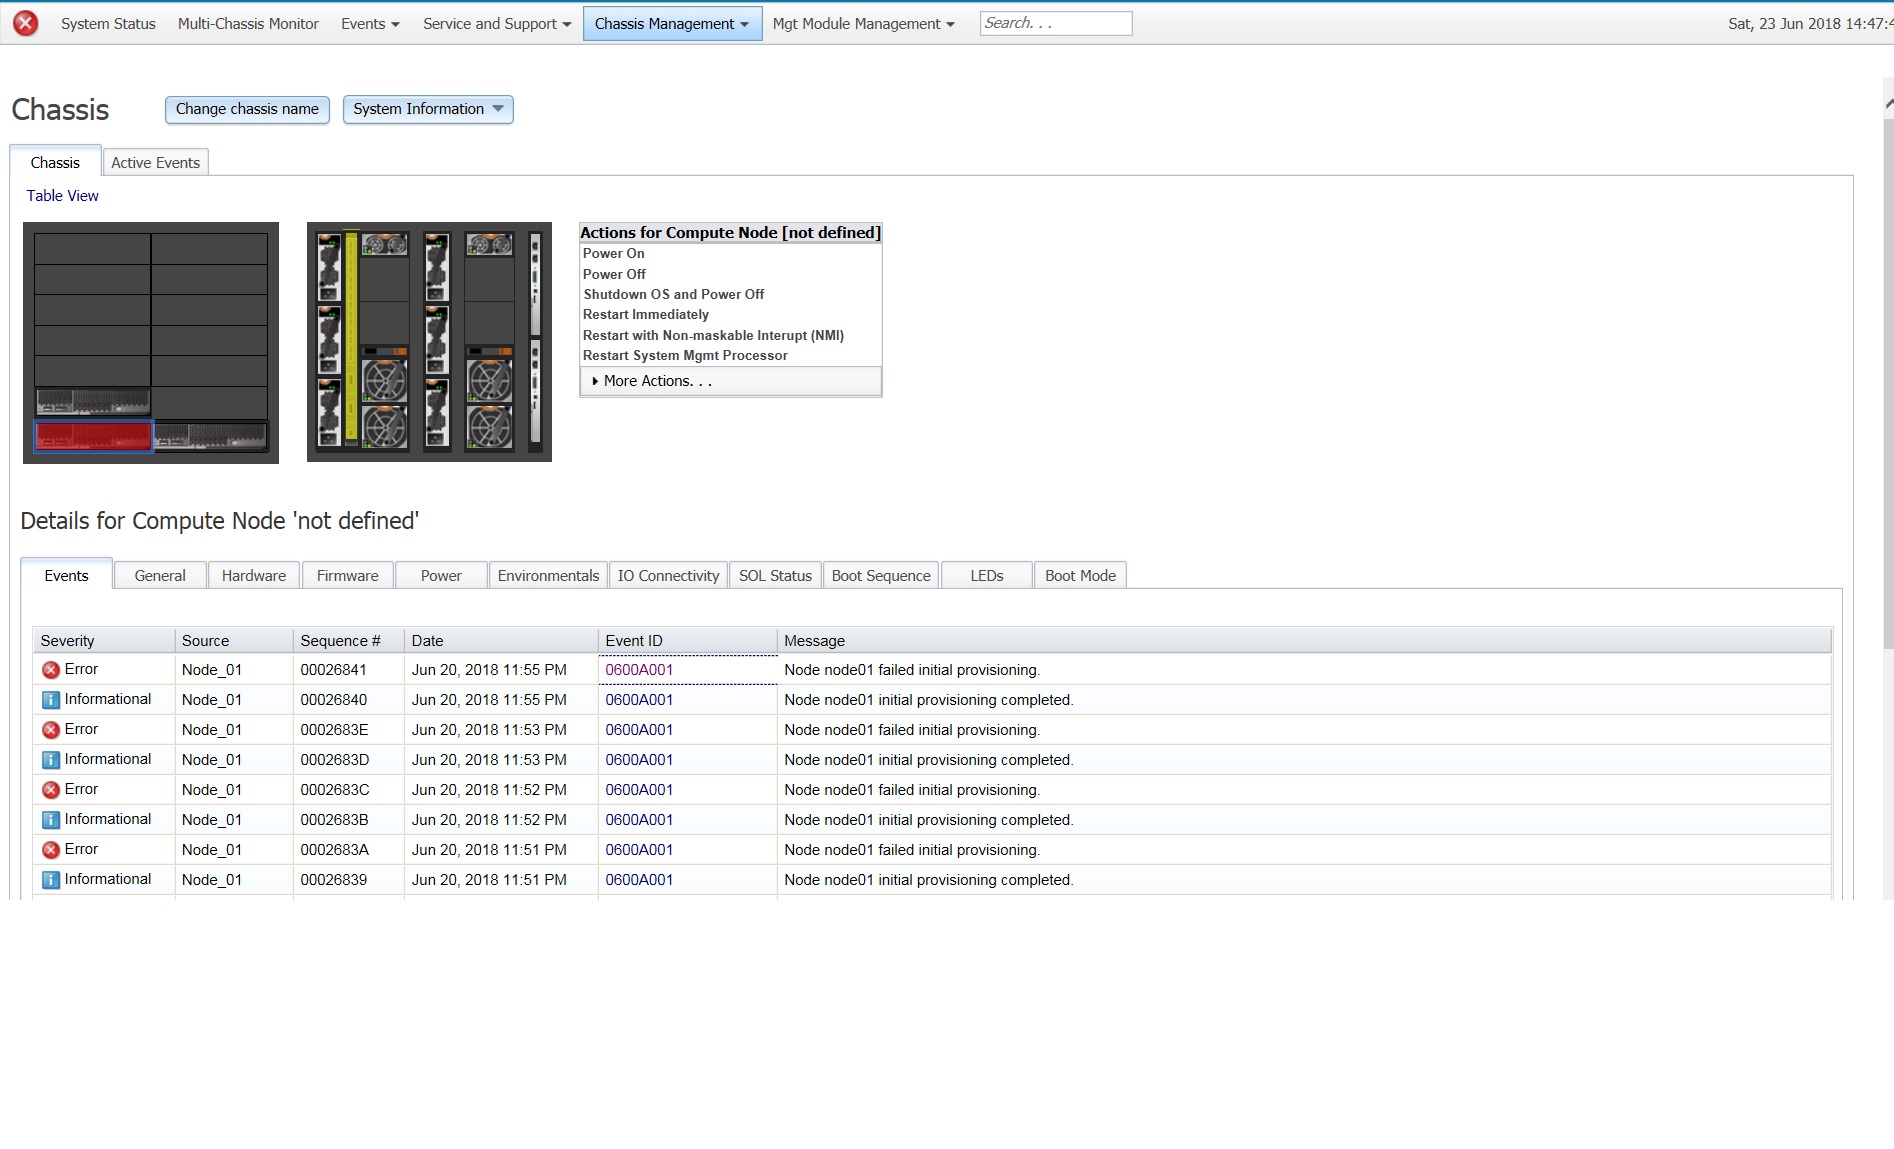Open System Status page
Screen dimensions: 1894x1149
coord(108,23)
